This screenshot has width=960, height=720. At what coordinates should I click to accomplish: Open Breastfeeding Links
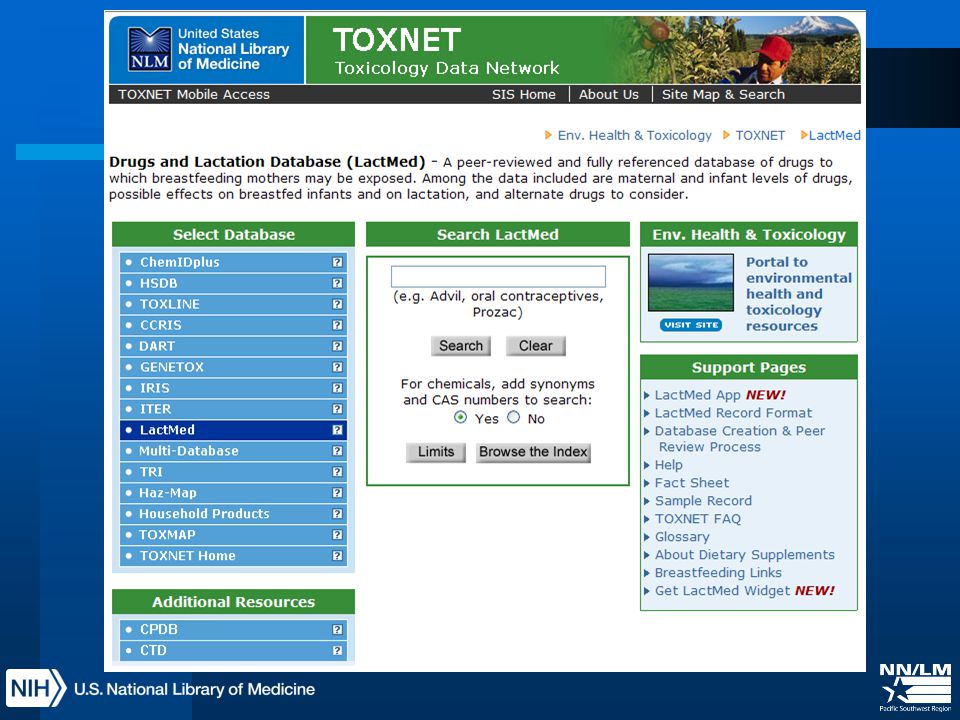(x=718, y=572)
